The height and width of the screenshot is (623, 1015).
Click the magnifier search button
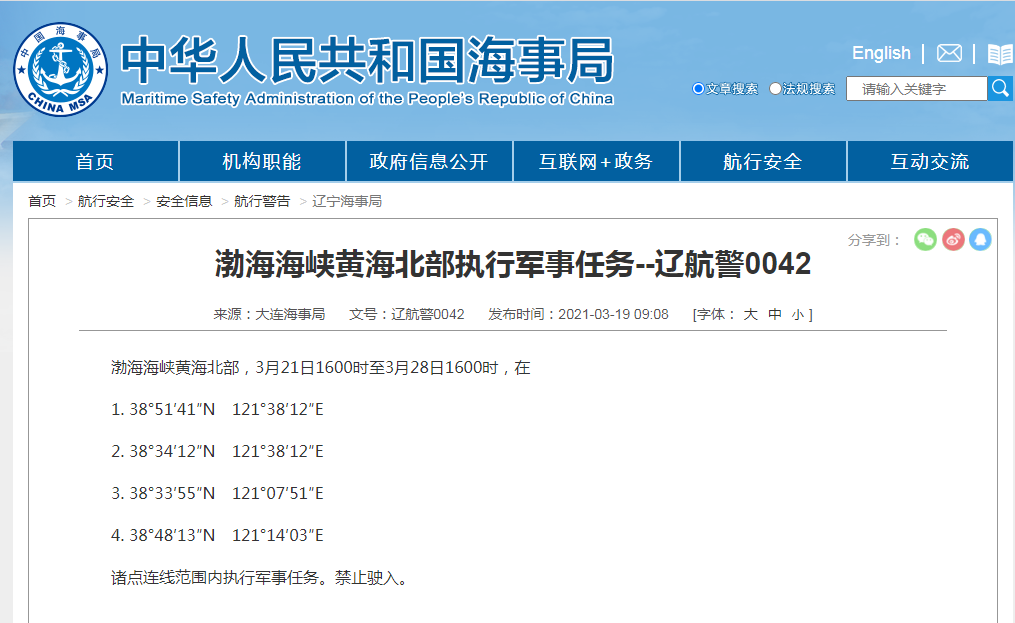click(x=1001, y=88)
